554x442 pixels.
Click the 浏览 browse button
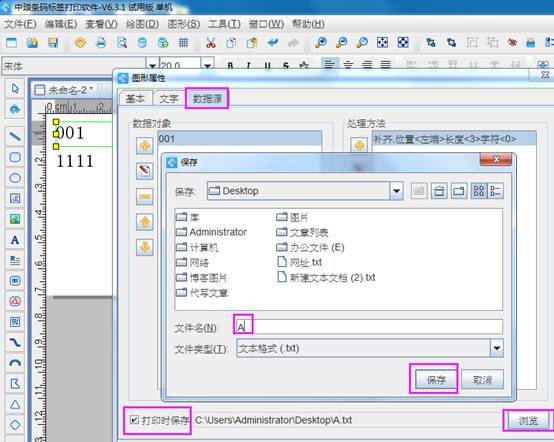(x=529, y=420)
